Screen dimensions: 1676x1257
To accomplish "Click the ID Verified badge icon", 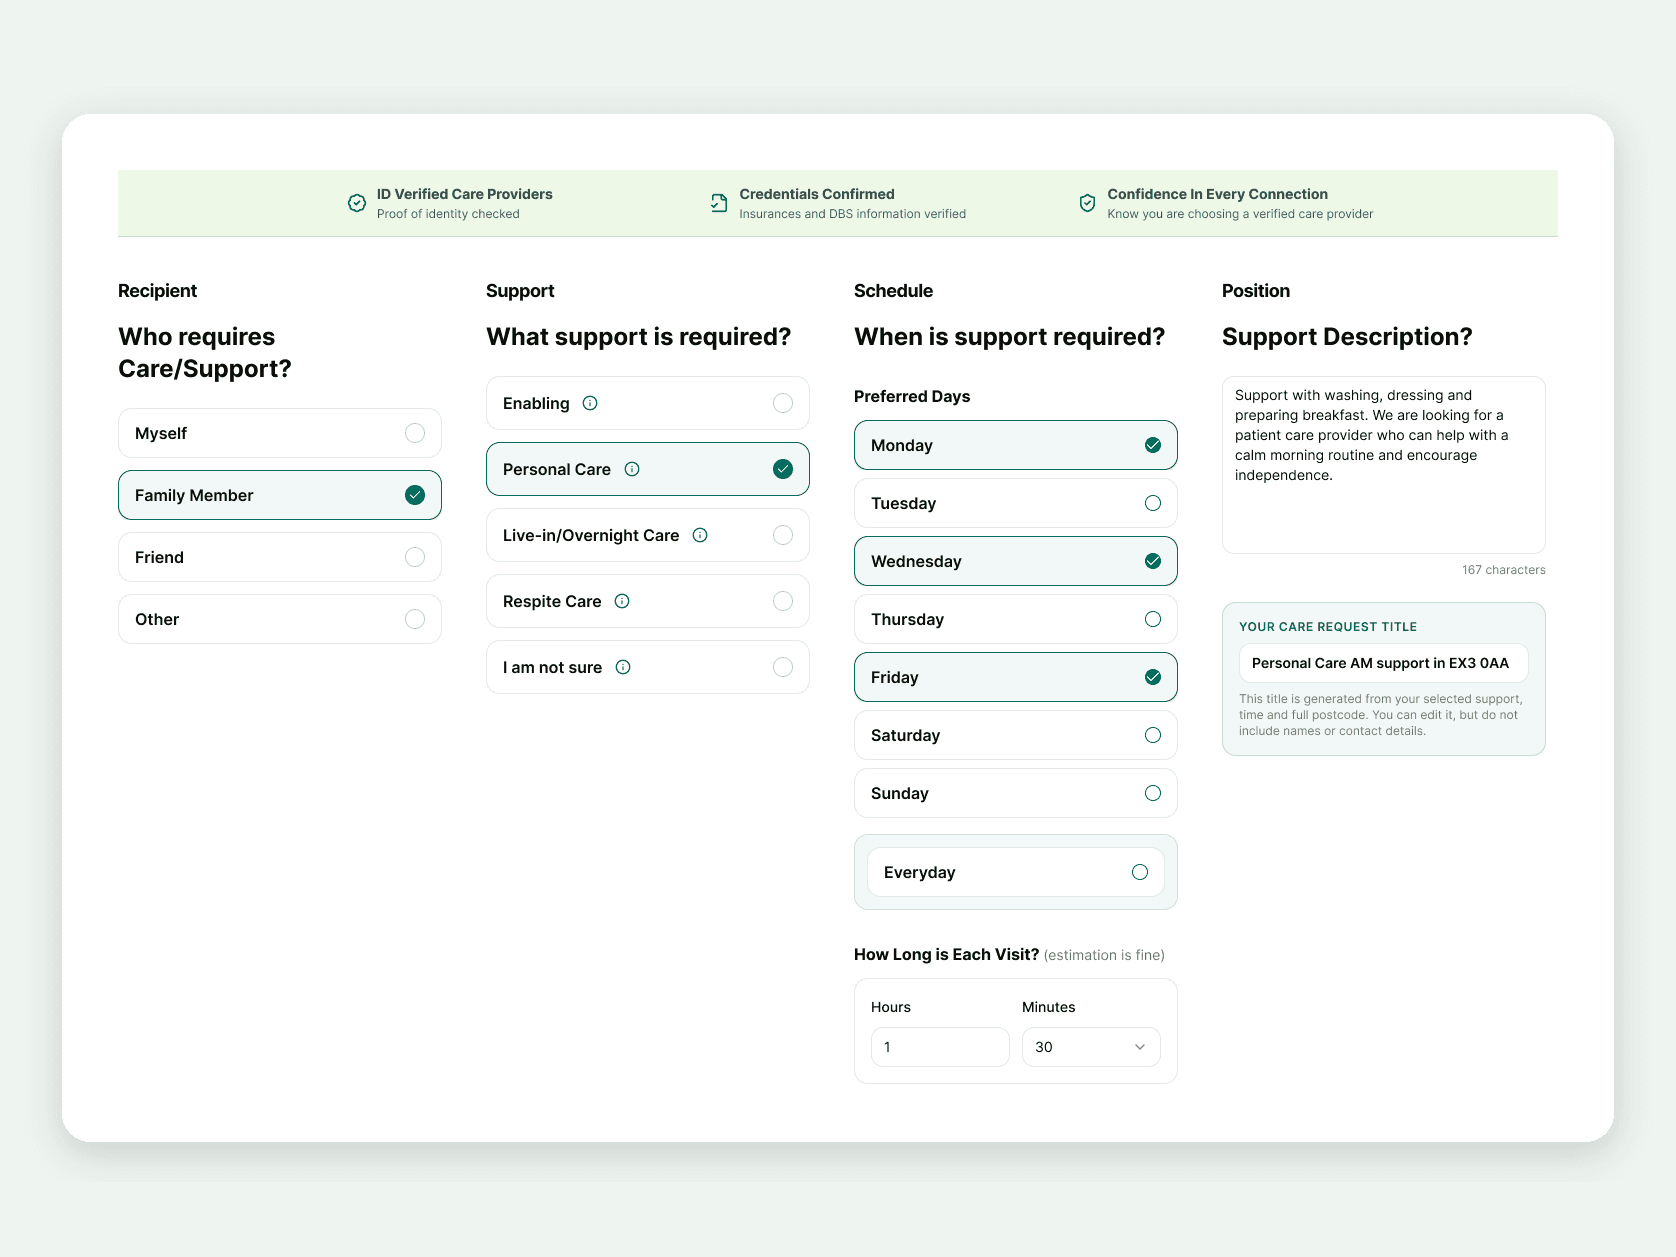I will (357, 203).
